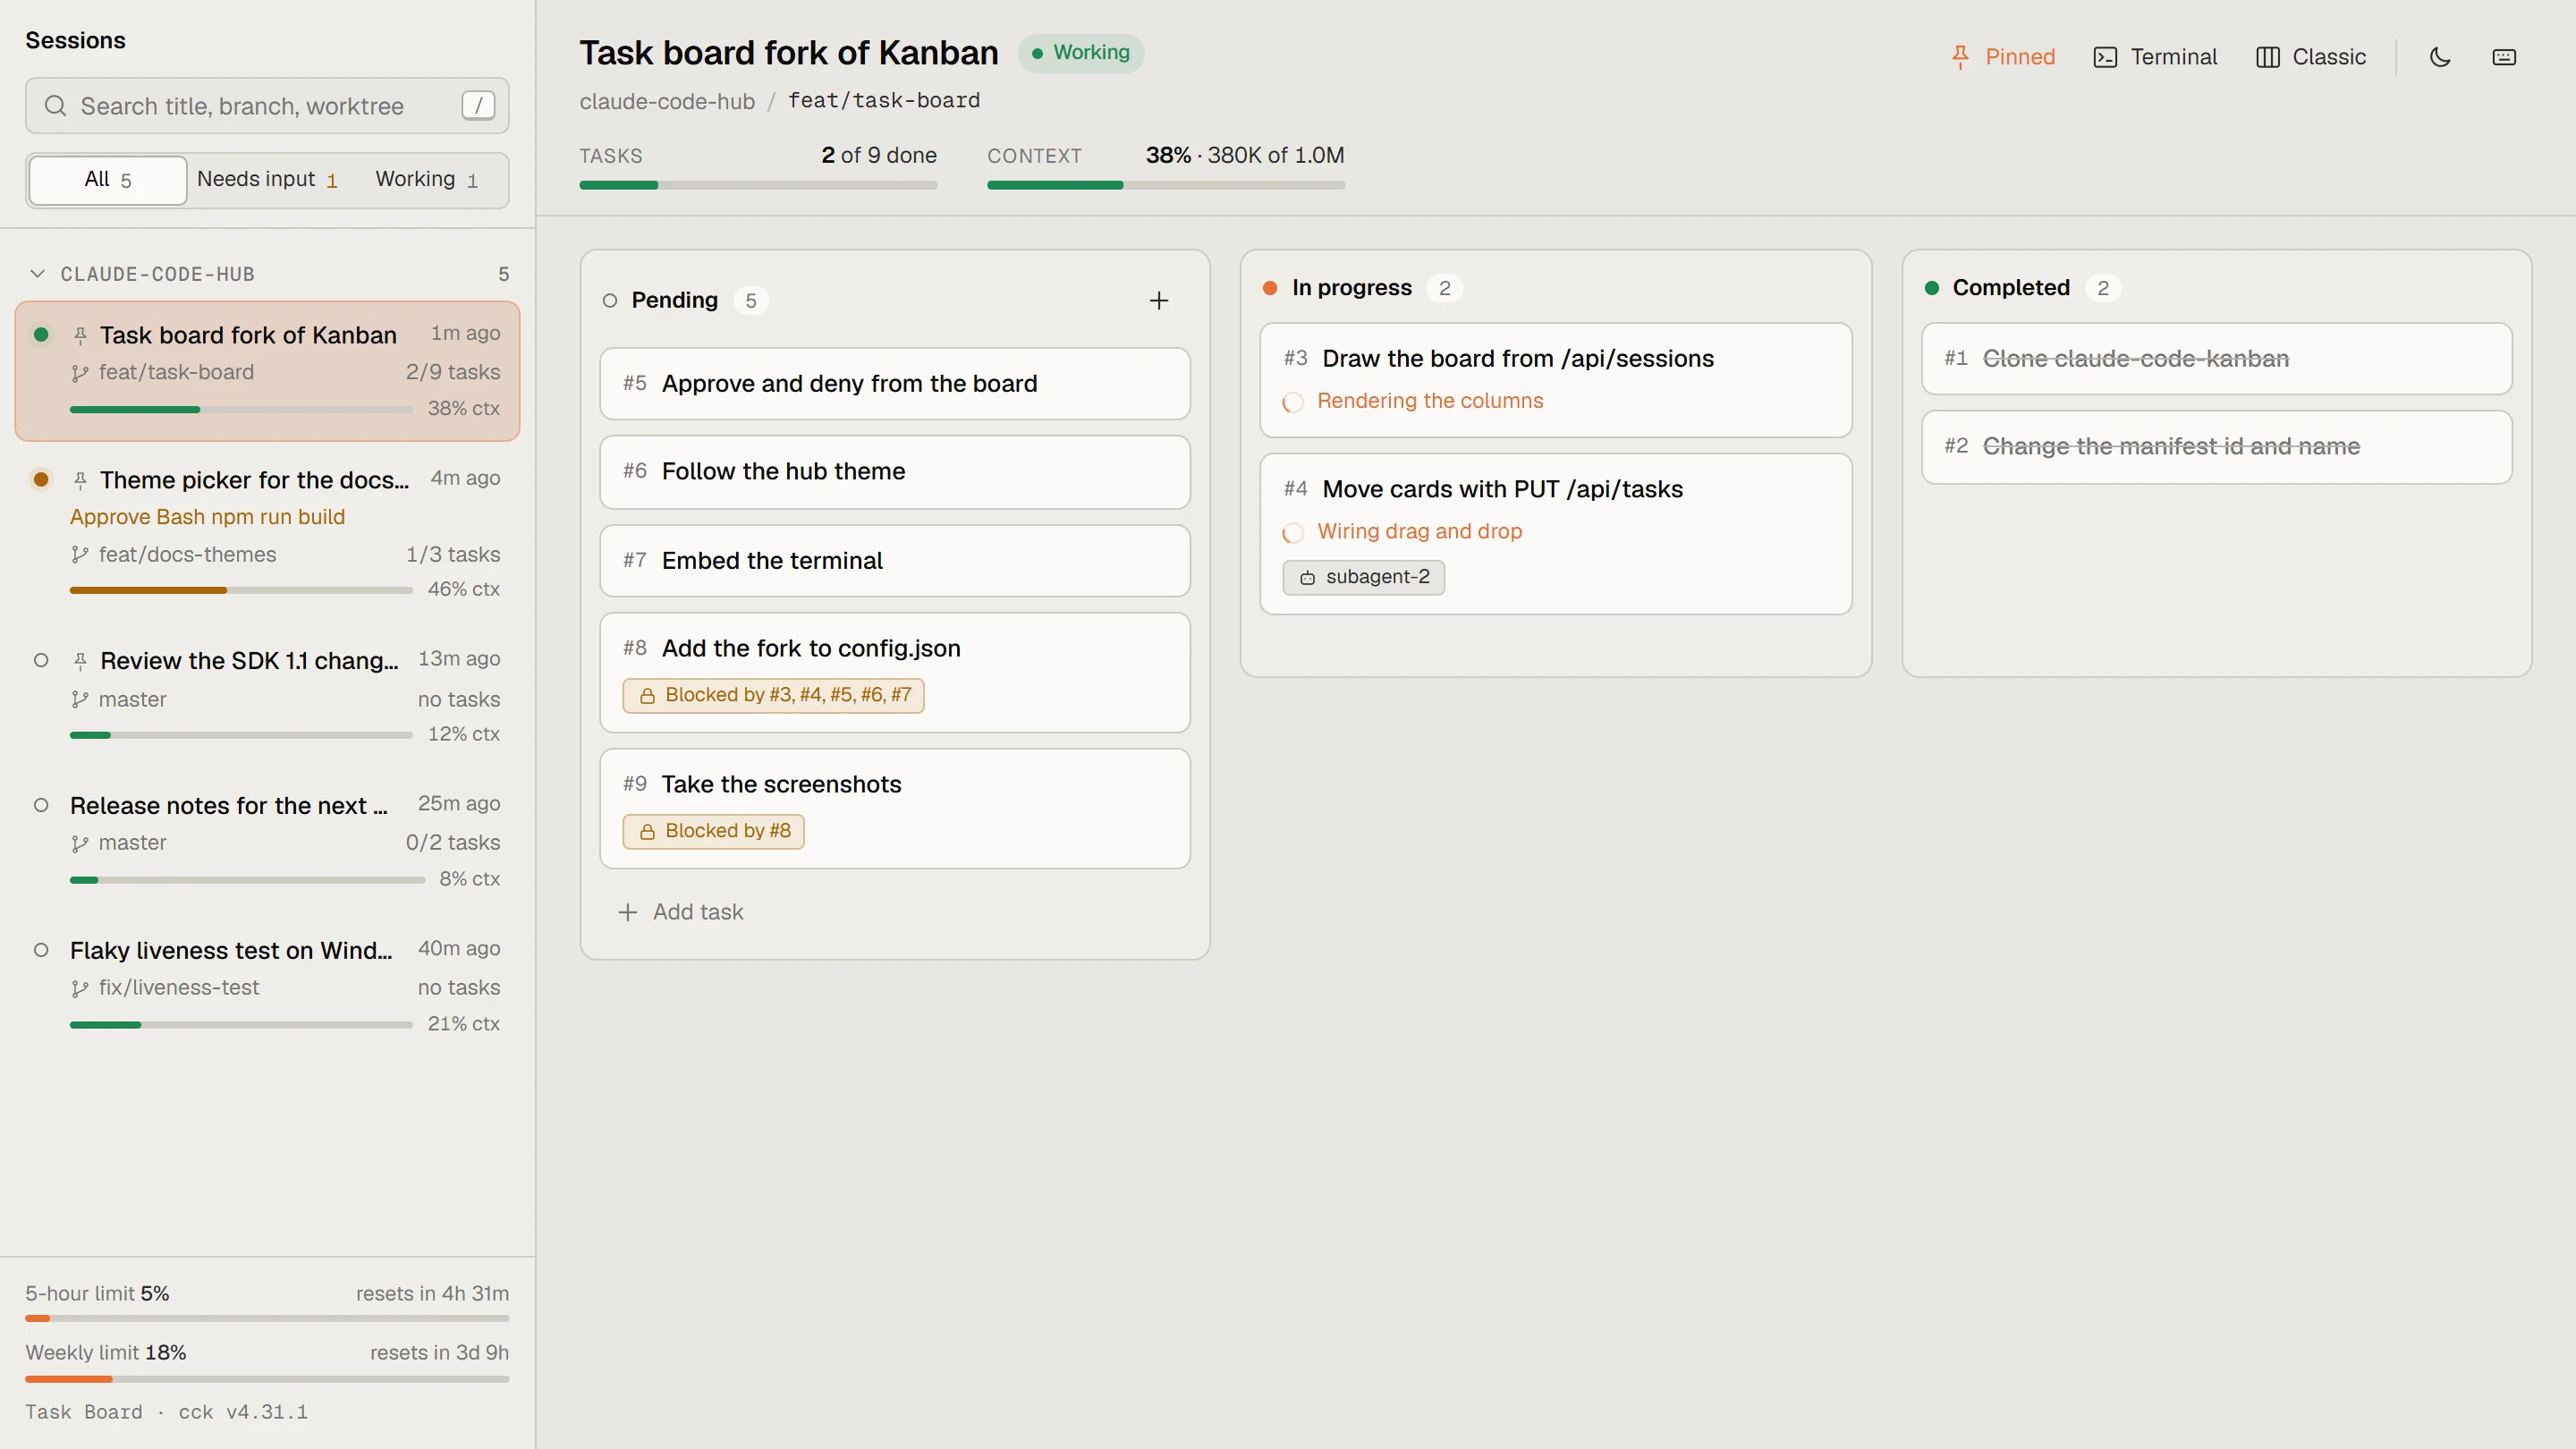The width and height of the screenshot is (2576, 1449).
Task: Click pin icon on Theme picker session
Action: [80, 480]
